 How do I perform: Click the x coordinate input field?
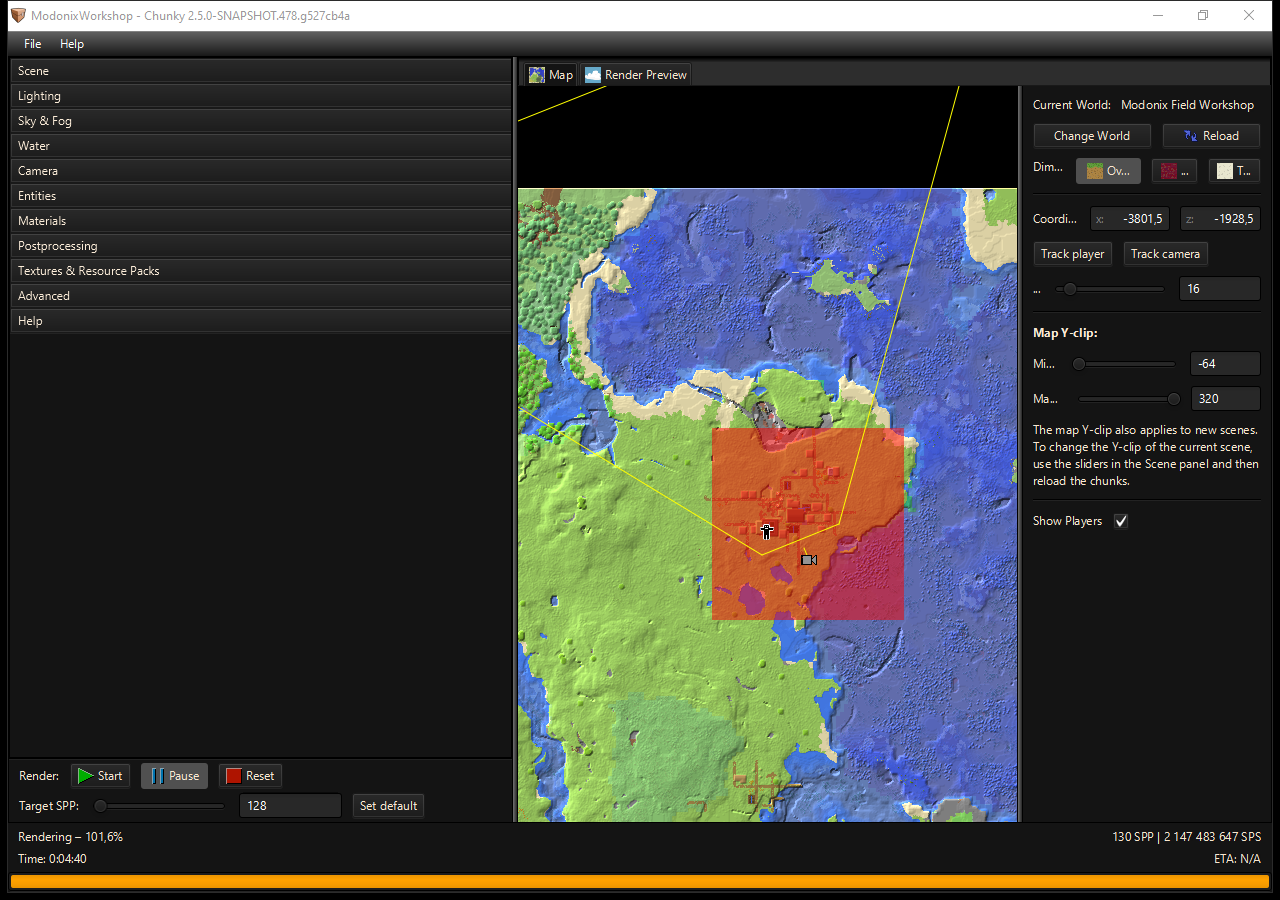(x=1130, y=219)
